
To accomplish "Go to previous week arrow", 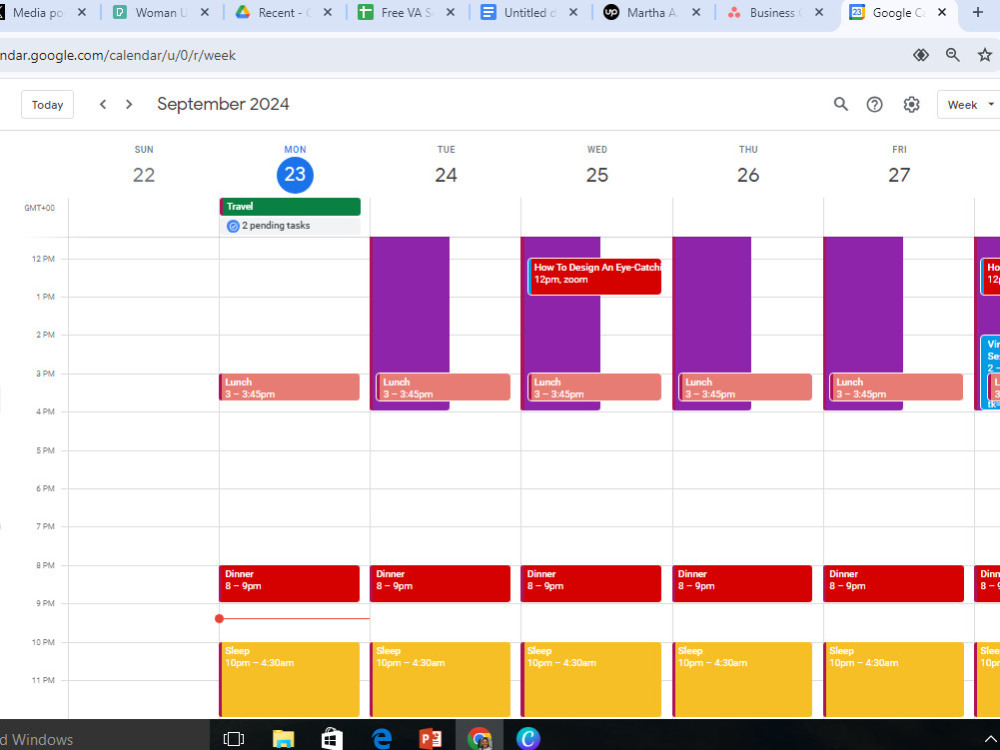I will point(103,104).
